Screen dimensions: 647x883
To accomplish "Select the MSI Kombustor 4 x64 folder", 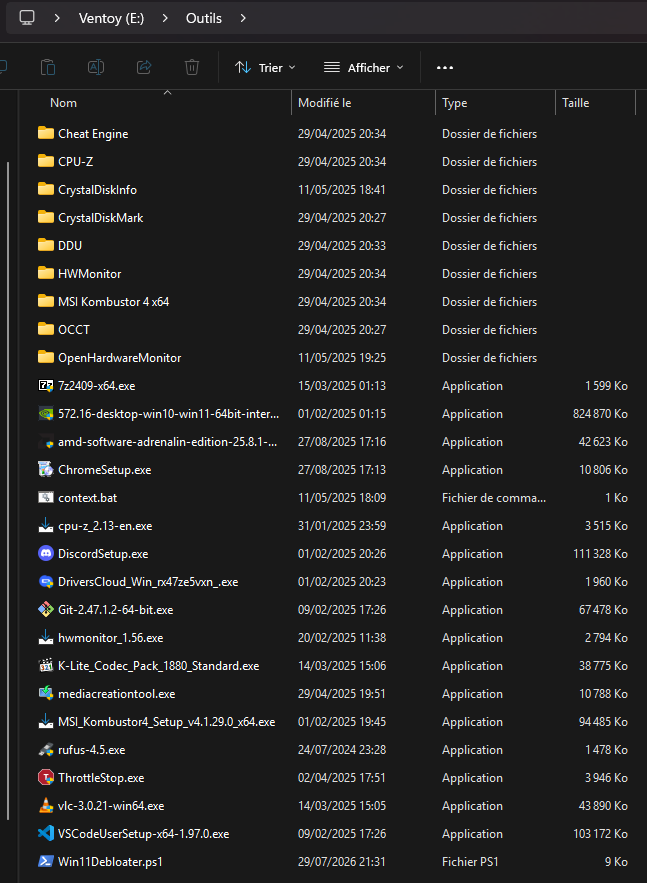I will [x=114, y=302].
